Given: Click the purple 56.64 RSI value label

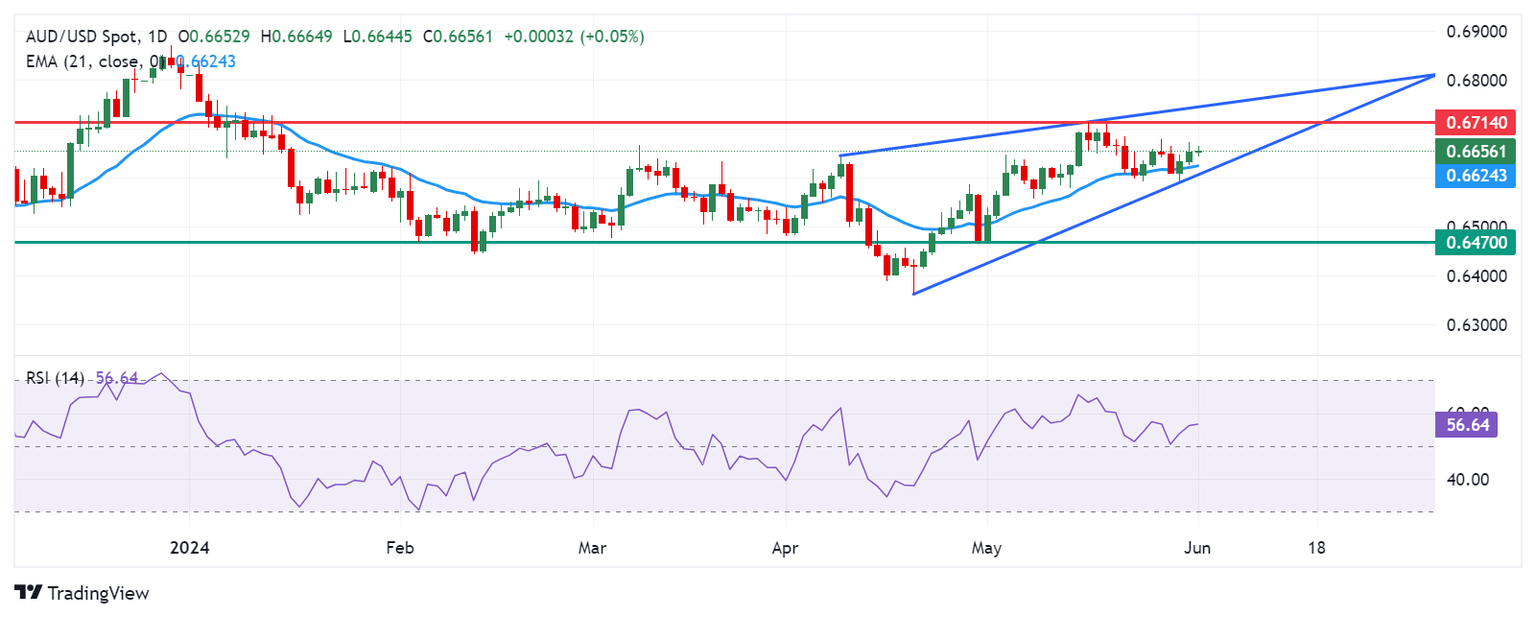Looking at the screenshot, I should pos(1467,425).
